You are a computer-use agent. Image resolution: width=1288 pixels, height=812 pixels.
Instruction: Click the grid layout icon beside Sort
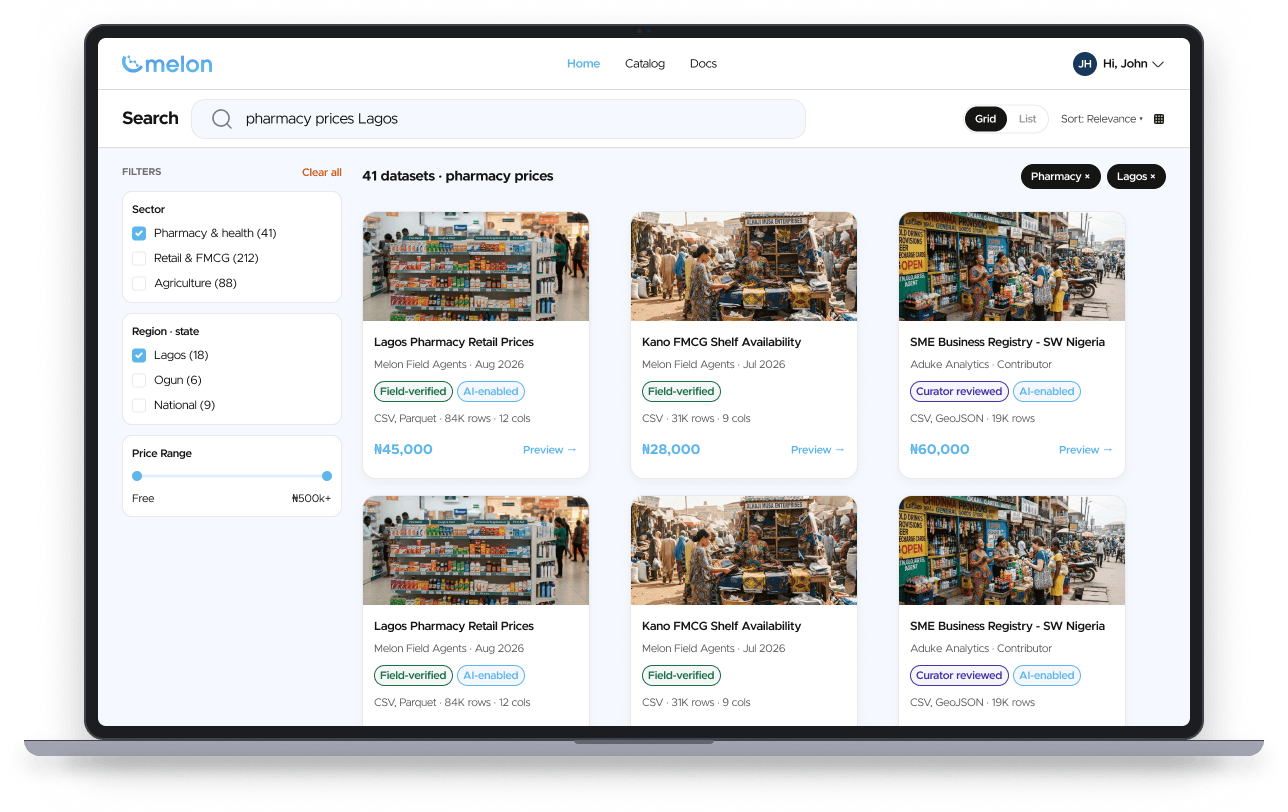1159,119
